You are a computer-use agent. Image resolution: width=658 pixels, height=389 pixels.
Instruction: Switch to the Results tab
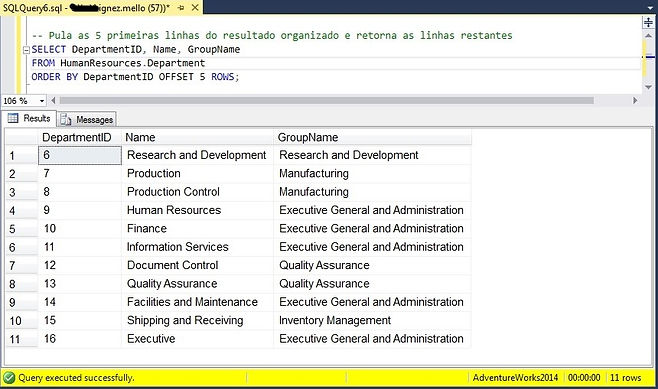pyautogui.click(x=29, y=118)
